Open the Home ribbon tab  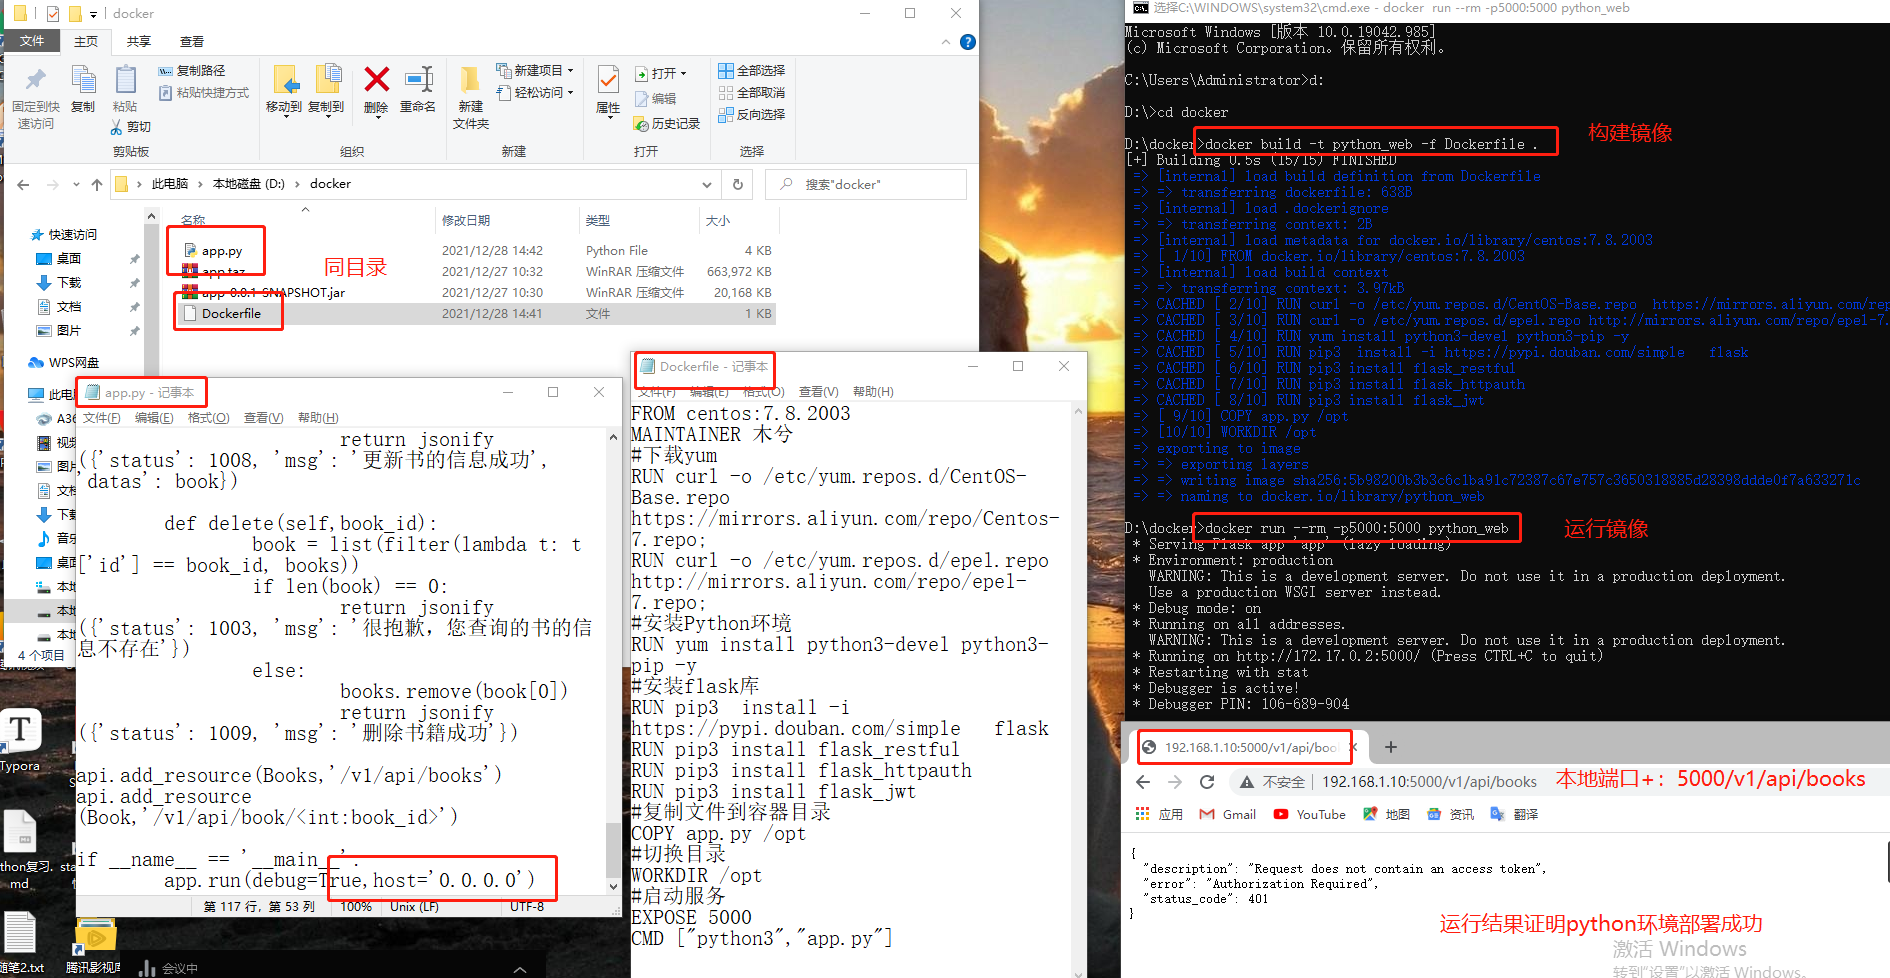[86, 41]
